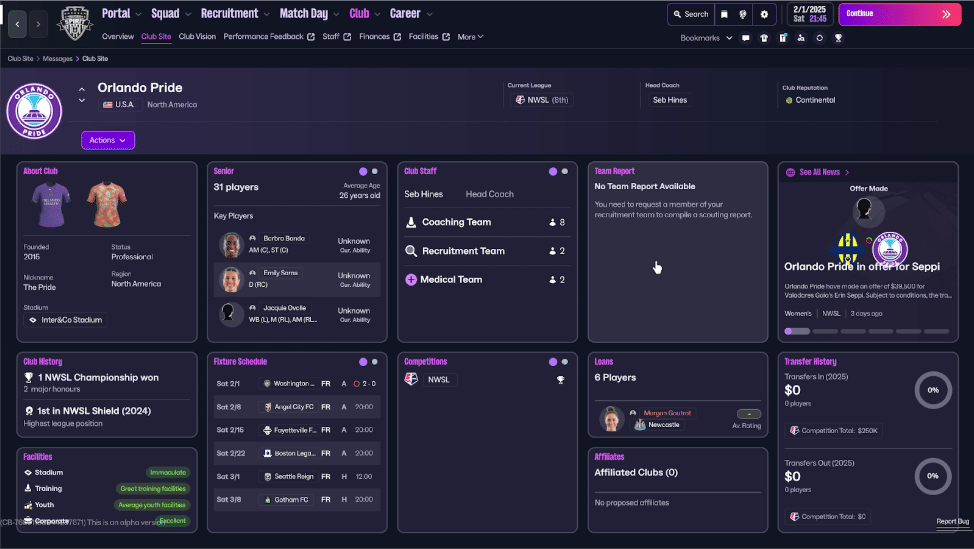This screenshot has height=549, width=974.
Task: Go back with the left arrow button
Action: pyautogui.click(x=17, y=24)
